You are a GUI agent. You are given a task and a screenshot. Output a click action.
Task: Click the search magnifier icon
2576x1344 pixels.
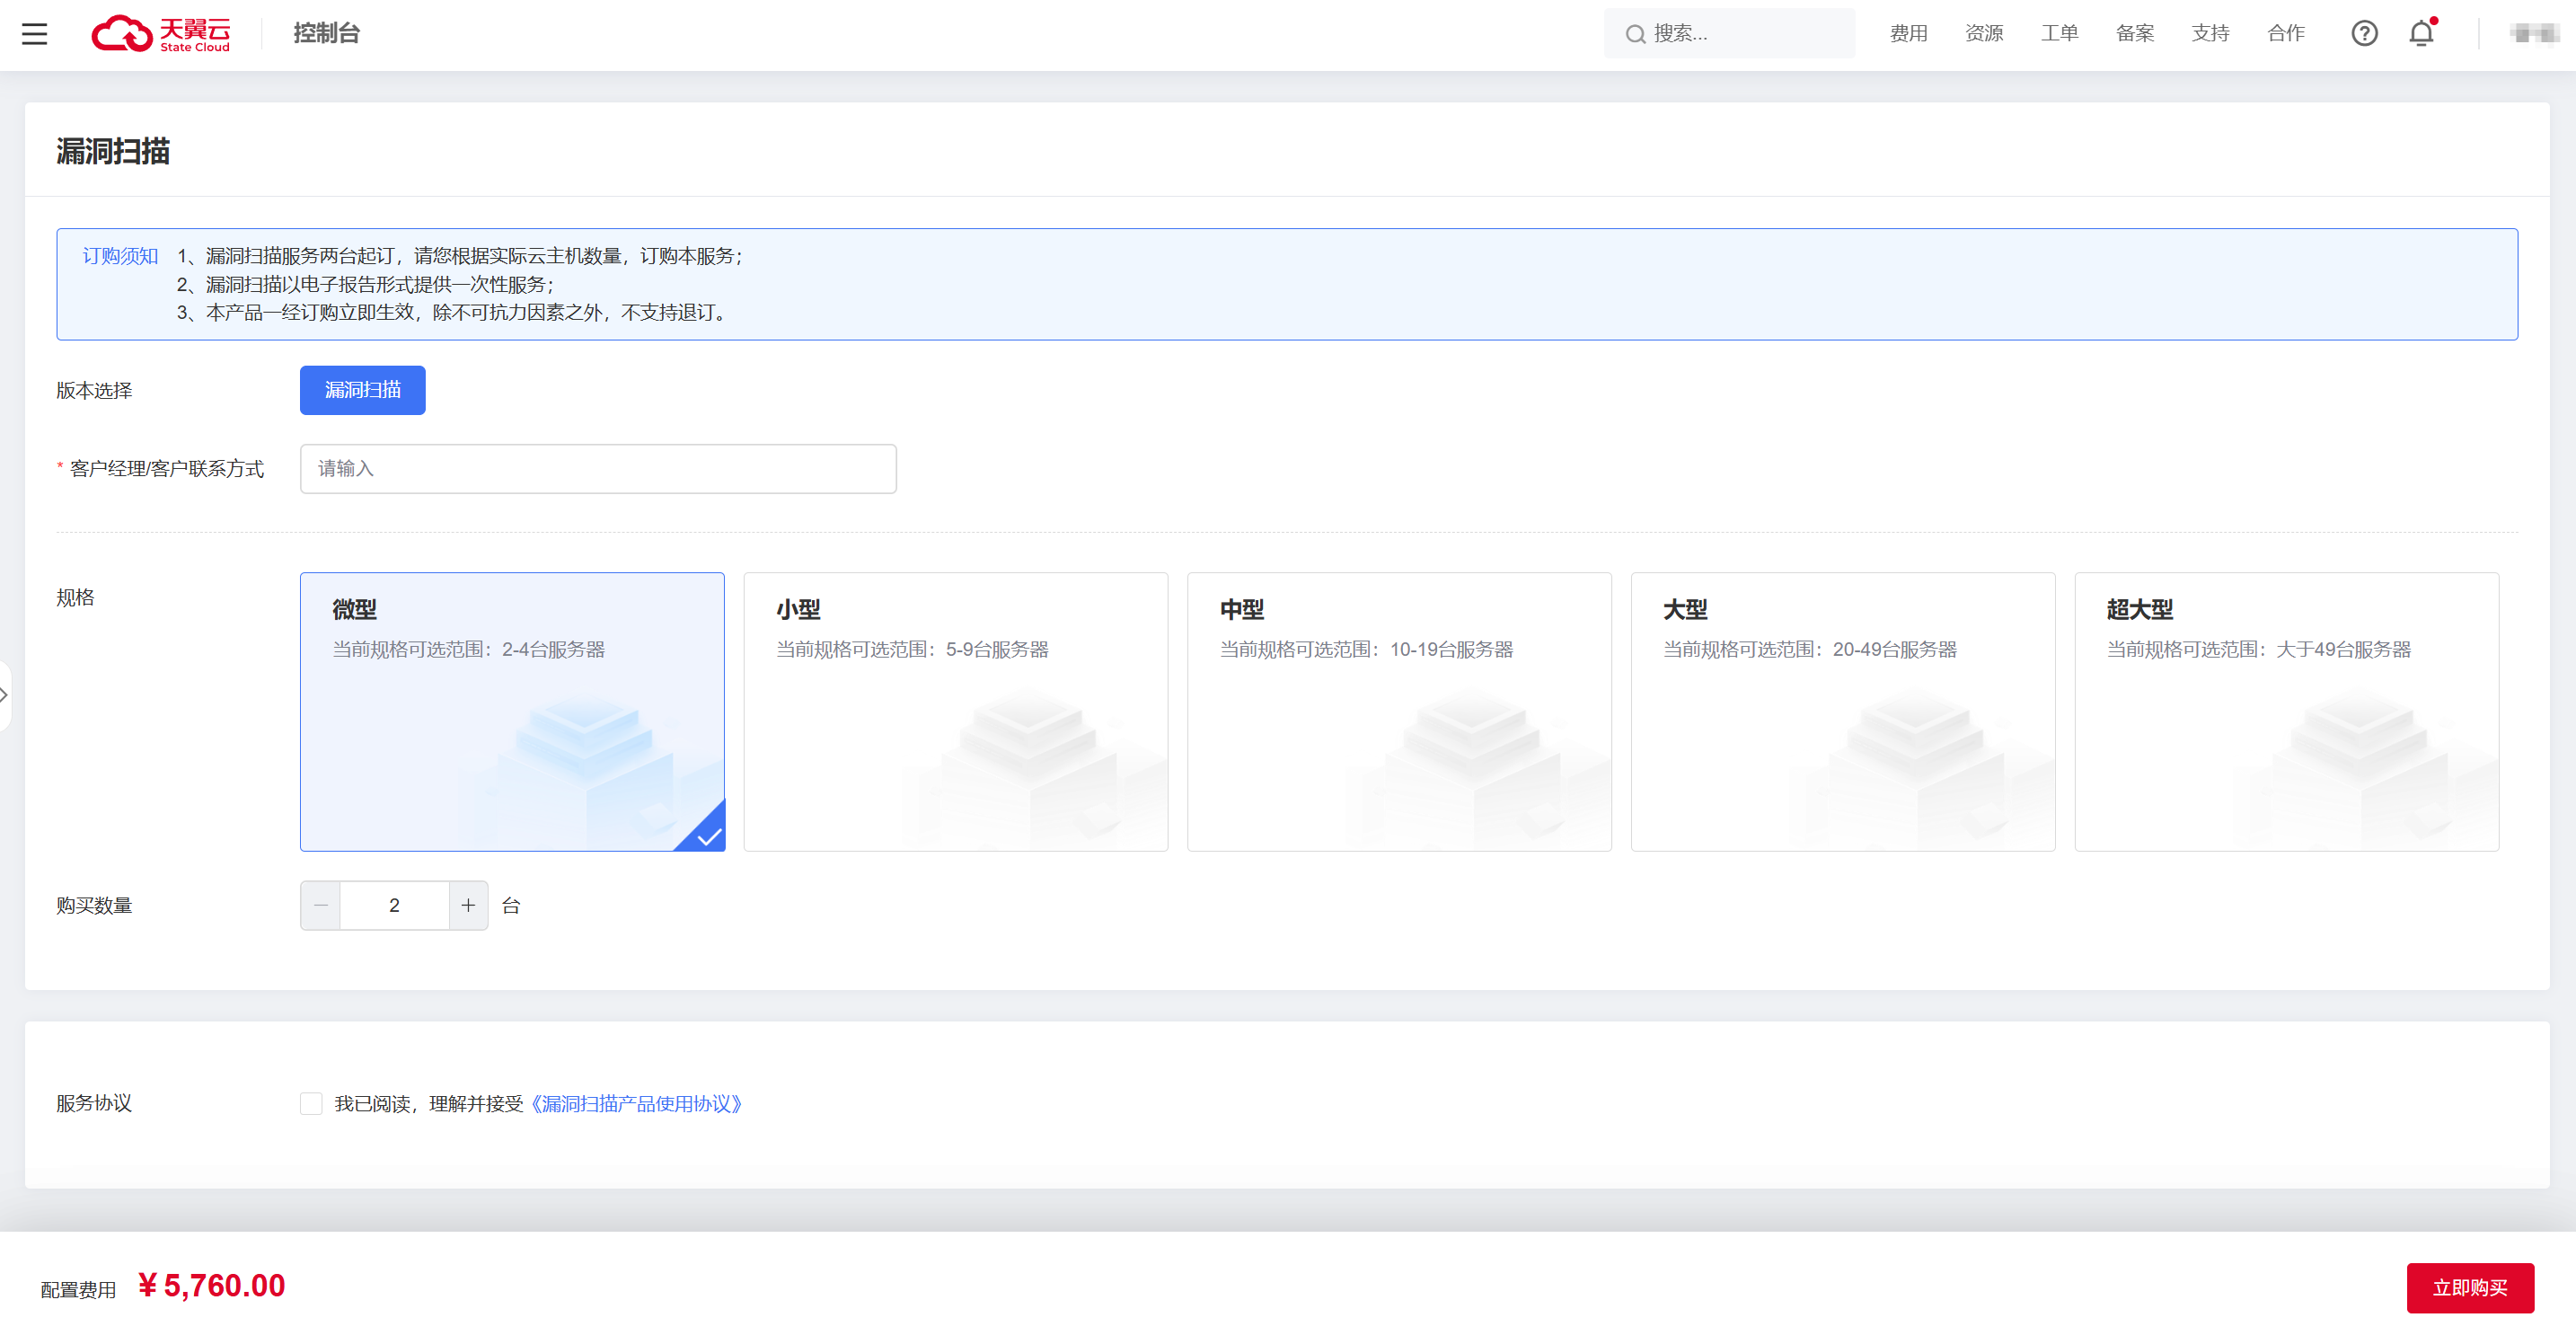click(x=1635, y=35)
